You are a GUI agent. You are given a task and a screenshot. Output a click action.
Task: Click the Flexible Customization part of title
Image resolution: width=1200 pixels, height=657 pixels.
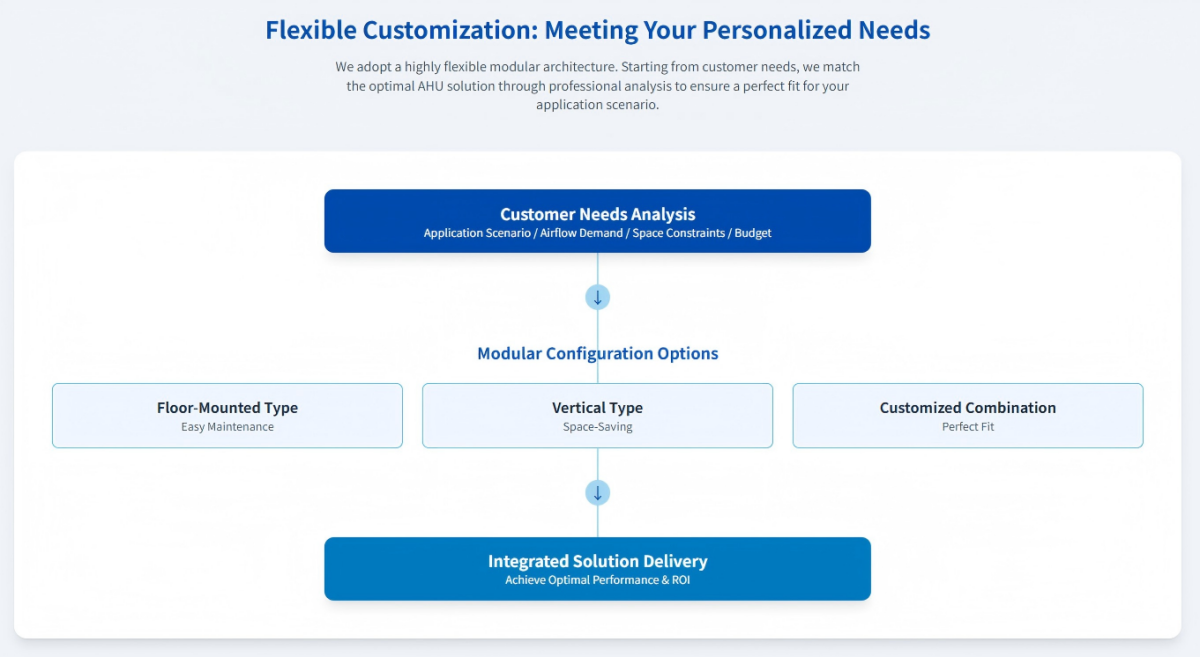(x=401, y=30)
